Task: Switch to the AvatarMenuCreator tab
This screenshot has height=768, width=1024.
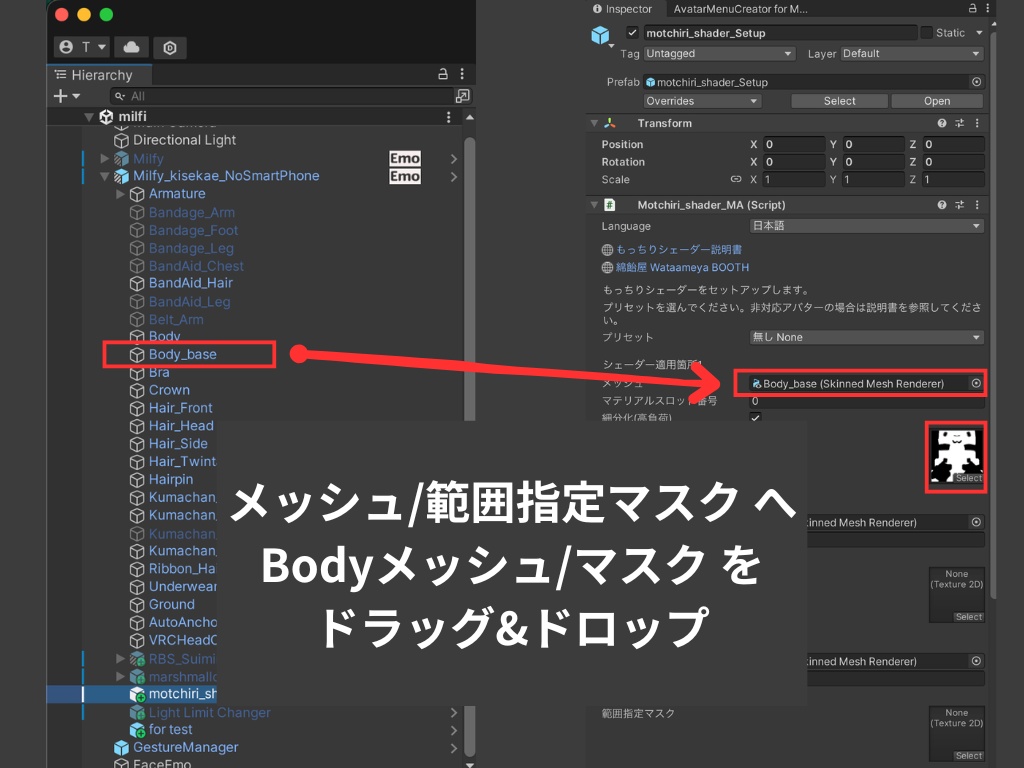Action: [741, 9]
